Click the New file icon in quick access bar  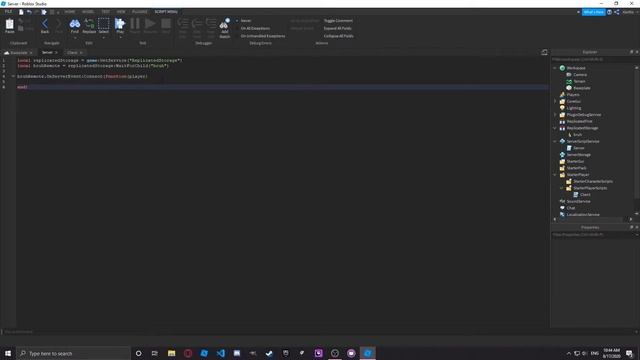21,12
